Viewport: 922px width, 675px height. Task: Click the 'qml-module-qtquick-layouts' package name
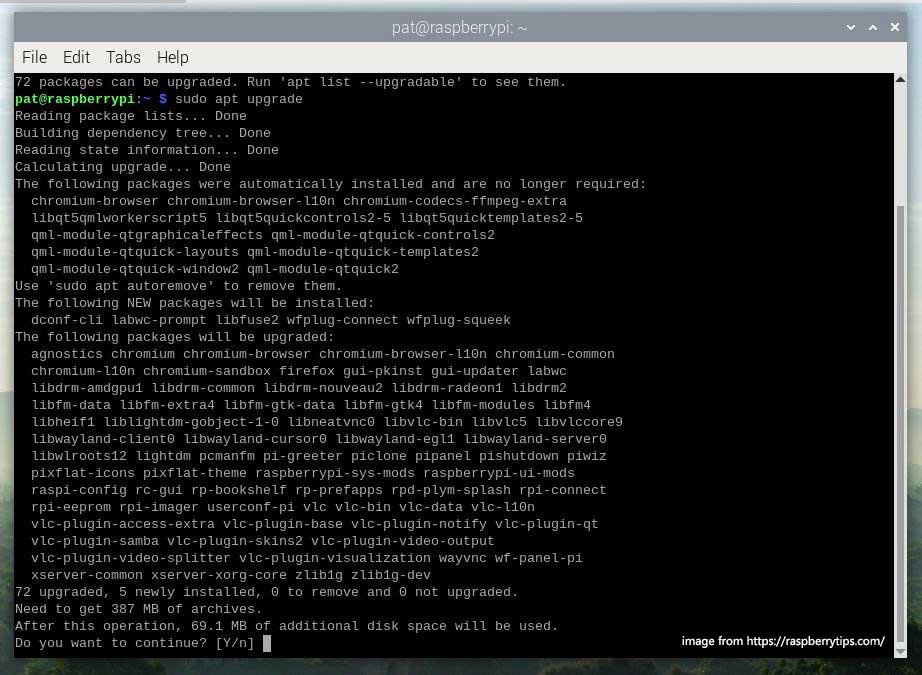pos(135,252)
